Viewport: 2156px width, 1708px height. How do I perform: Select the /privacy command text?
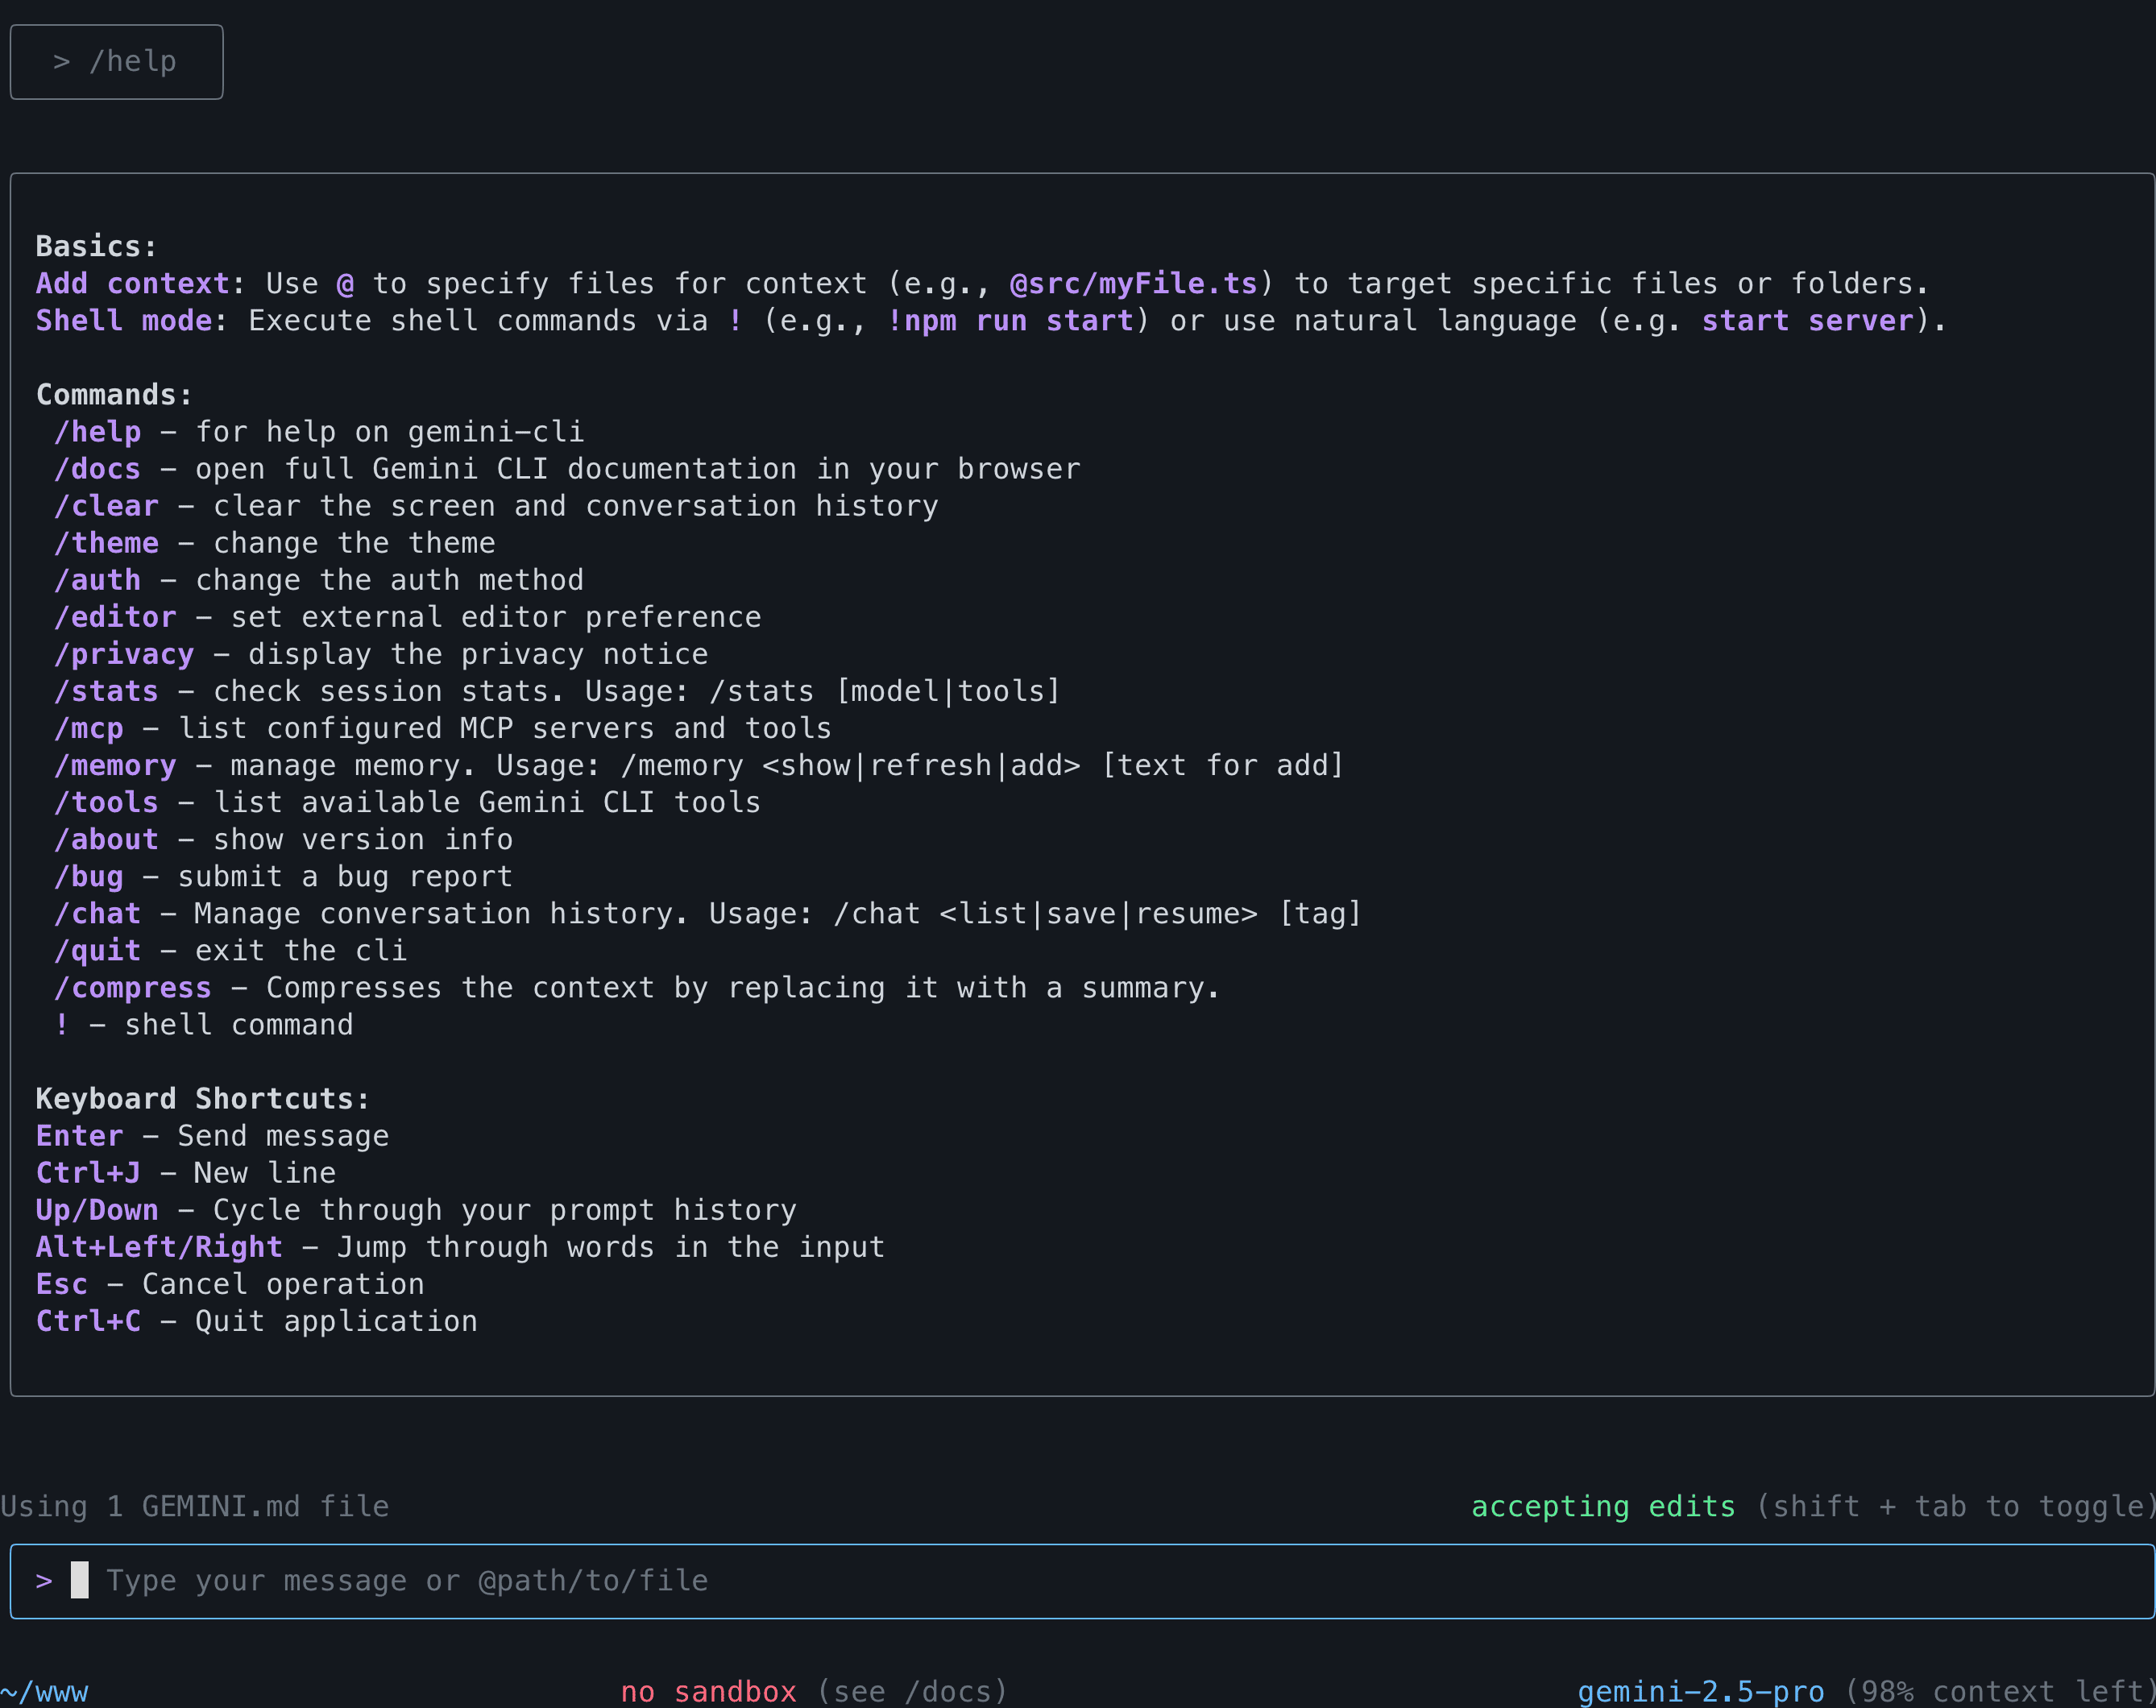coord(124,654)
